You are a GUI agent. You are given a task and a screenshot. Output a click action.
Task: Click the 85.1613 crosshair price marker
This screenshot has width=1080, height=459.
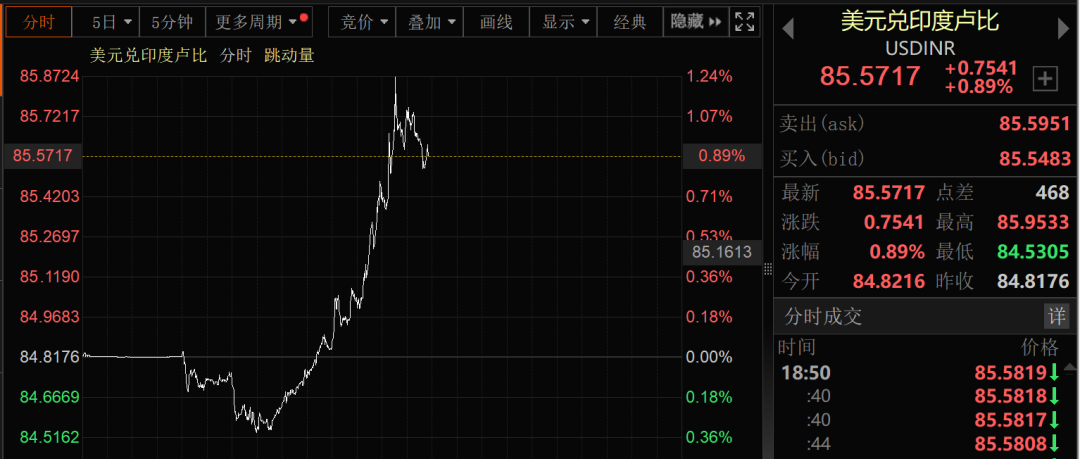click(721, 252)
